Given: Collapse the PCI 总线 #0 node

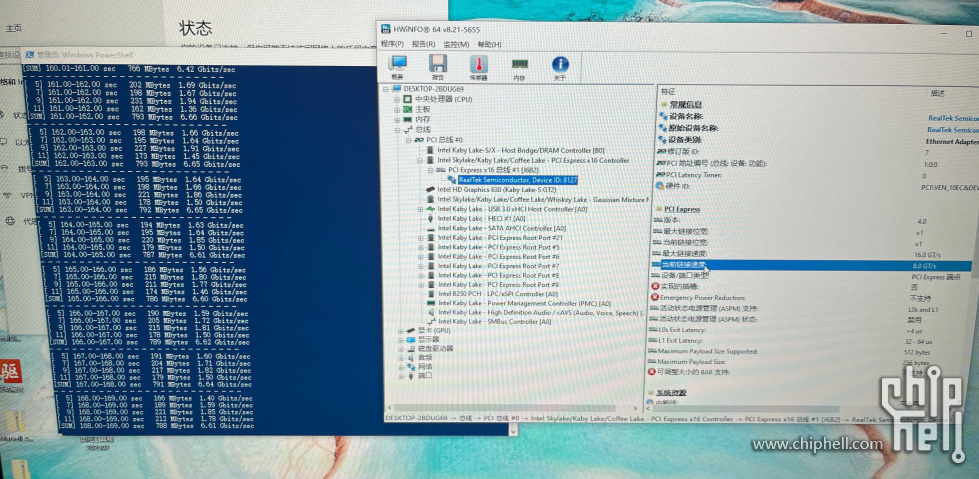Looking at the screenshot, I should (x=409, y=140).
